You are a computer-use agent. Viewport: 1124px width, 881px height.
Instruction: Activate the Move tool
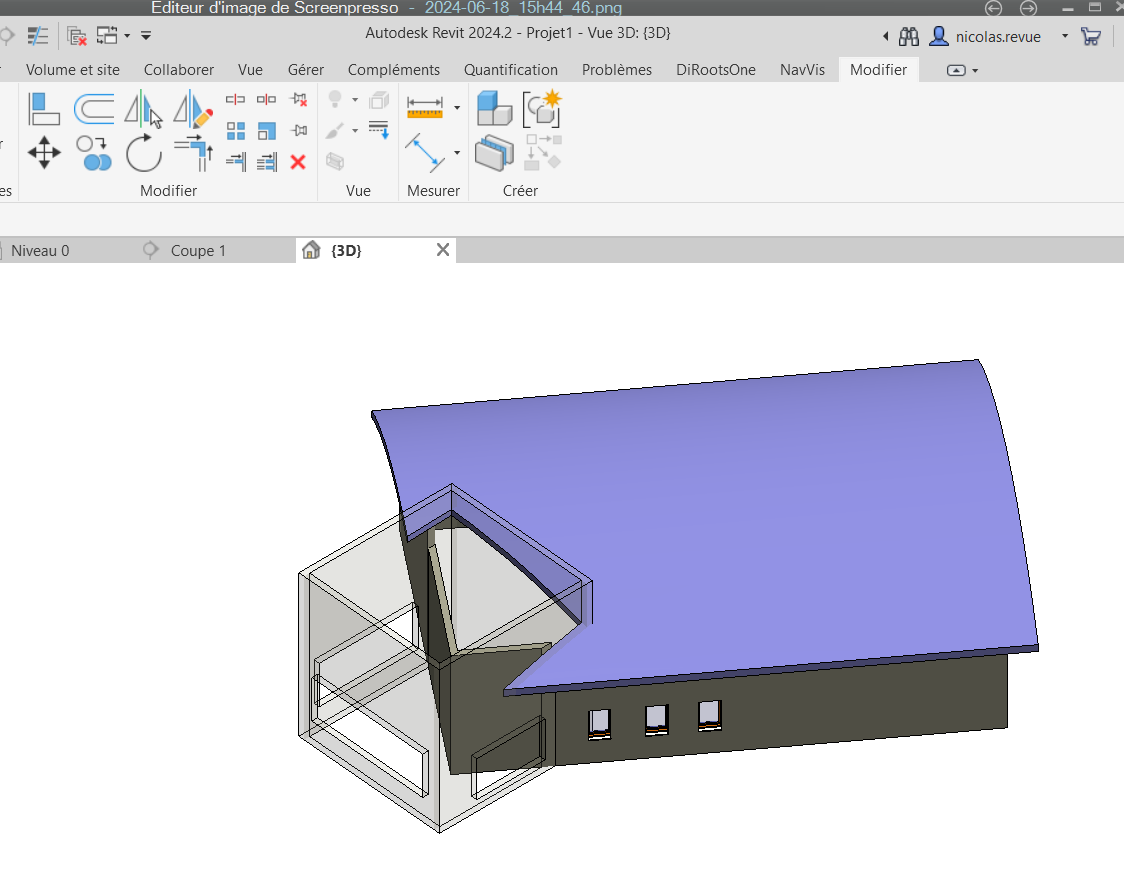pyautogui.click(x=44, y=154)
